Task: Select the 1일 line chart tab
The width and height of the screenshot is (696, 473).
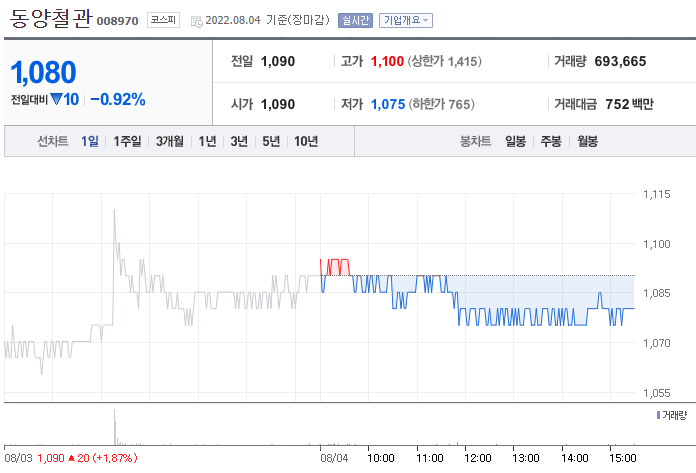Action: click(90, 141)
